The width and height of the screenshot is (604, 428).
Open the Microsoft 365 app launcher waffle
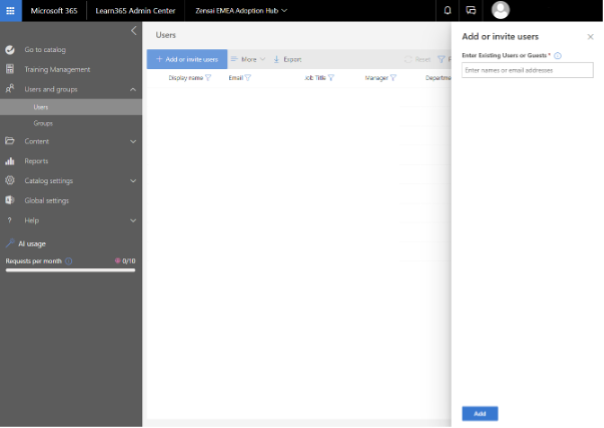[10, 10]
